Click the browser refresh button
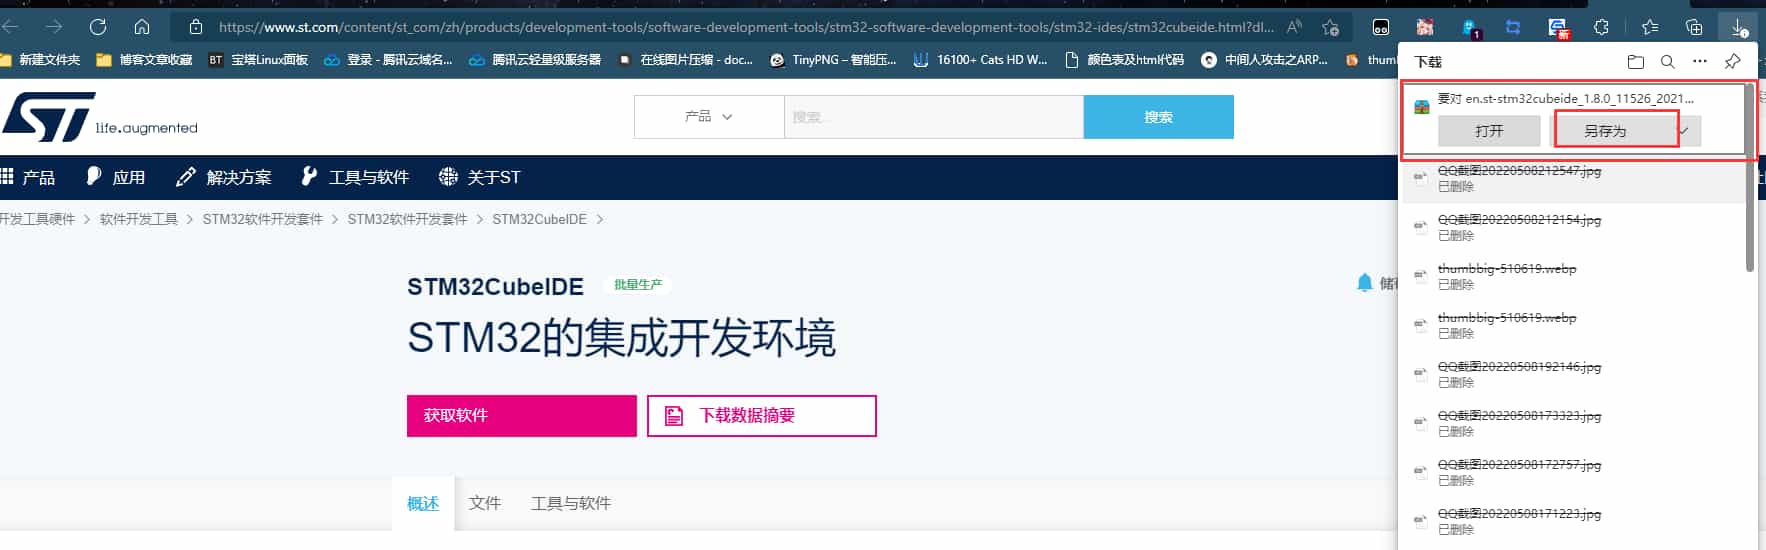Viewport: 1766px width, 550px height. coord(98,27)
